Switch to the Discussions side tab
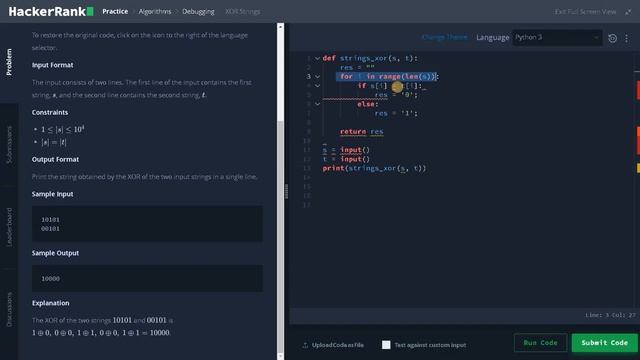640x360 pixels. 9,309
